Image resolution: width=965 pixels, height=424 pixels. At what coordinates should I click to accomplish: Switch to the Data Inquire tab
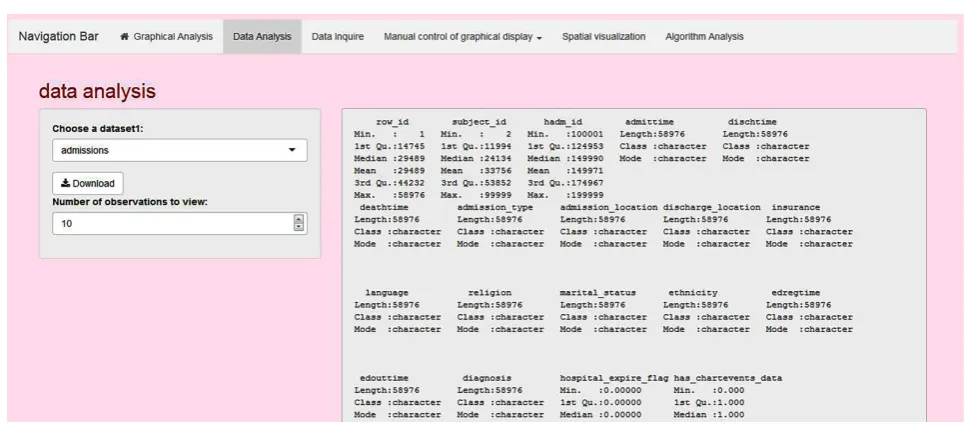pyautogui.click(x=337, y=37)
